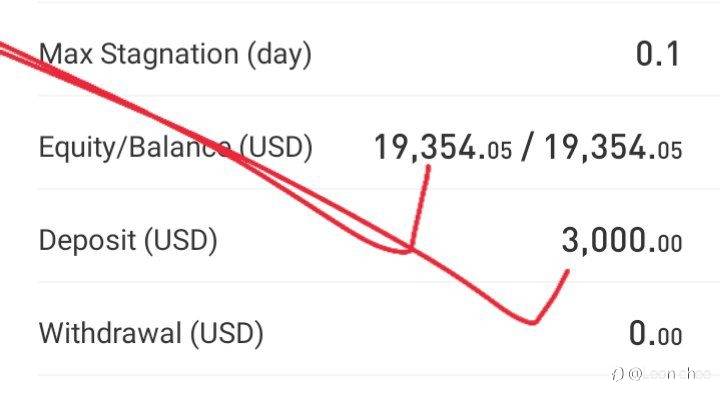The image size is (720, 402).
Task: Open the @Leon chee watermark text
Action: click(x=669, y=374)
